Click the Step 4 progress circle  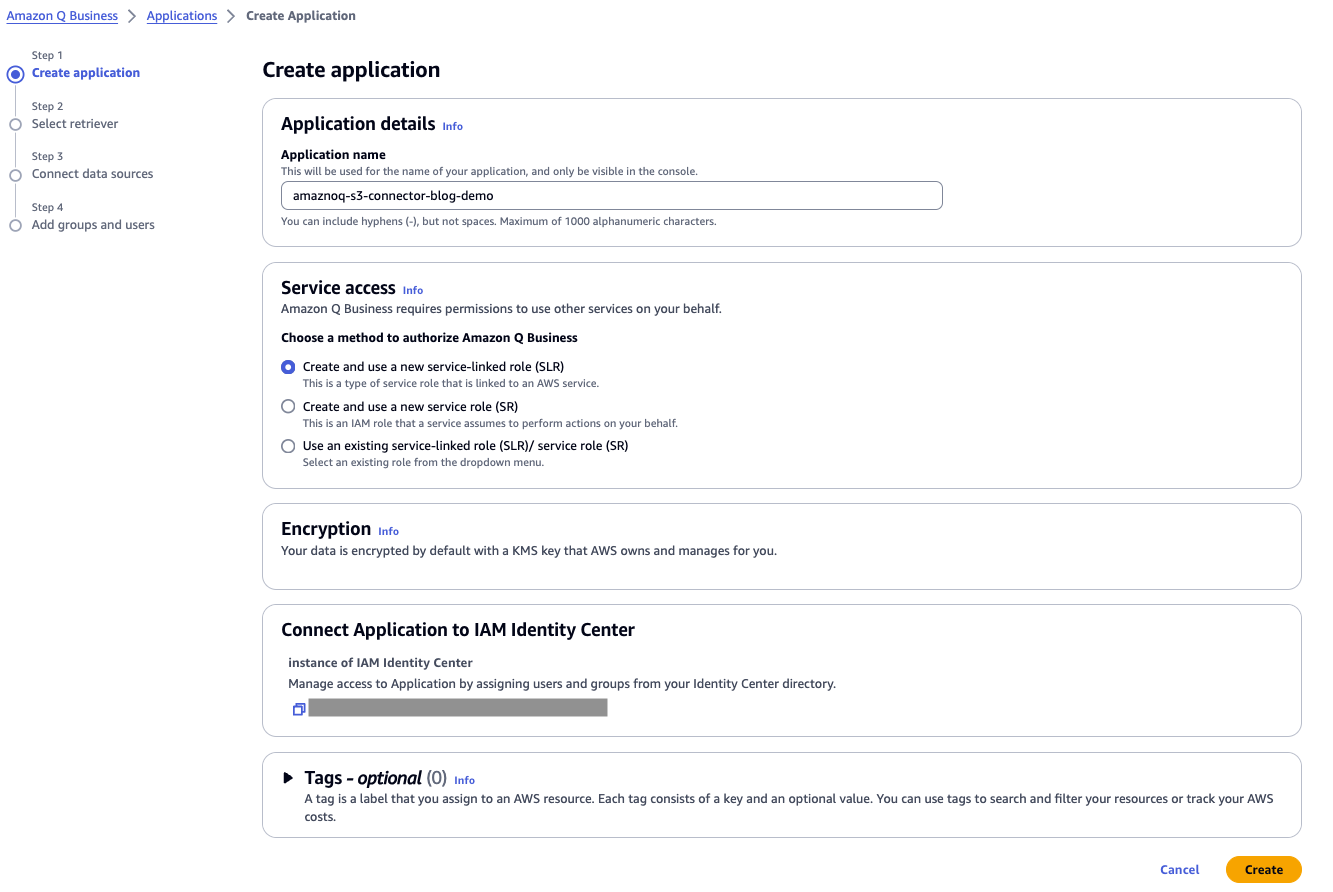click(15, 225)
